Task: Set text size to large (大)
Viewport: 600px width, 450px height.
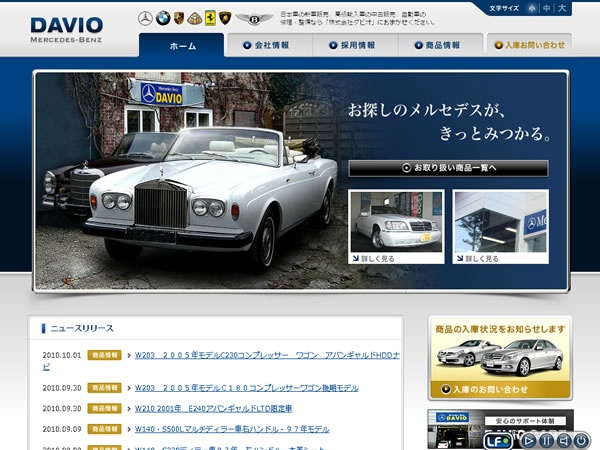Action: pyautogui.click(x=562, y=8)
